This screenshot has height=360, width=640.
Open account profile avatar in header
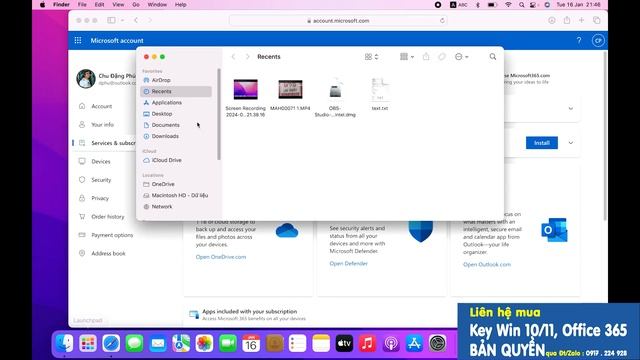pyautogui.click(x=598, y=40)
